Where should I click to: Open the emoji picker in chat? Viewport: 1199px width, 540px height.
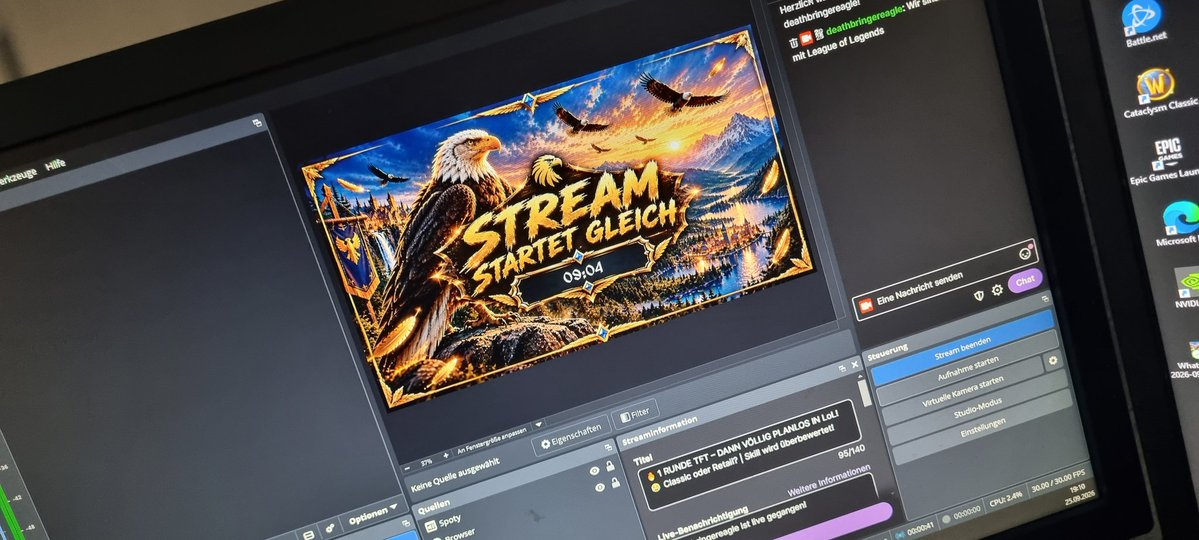pos(1025,254)
